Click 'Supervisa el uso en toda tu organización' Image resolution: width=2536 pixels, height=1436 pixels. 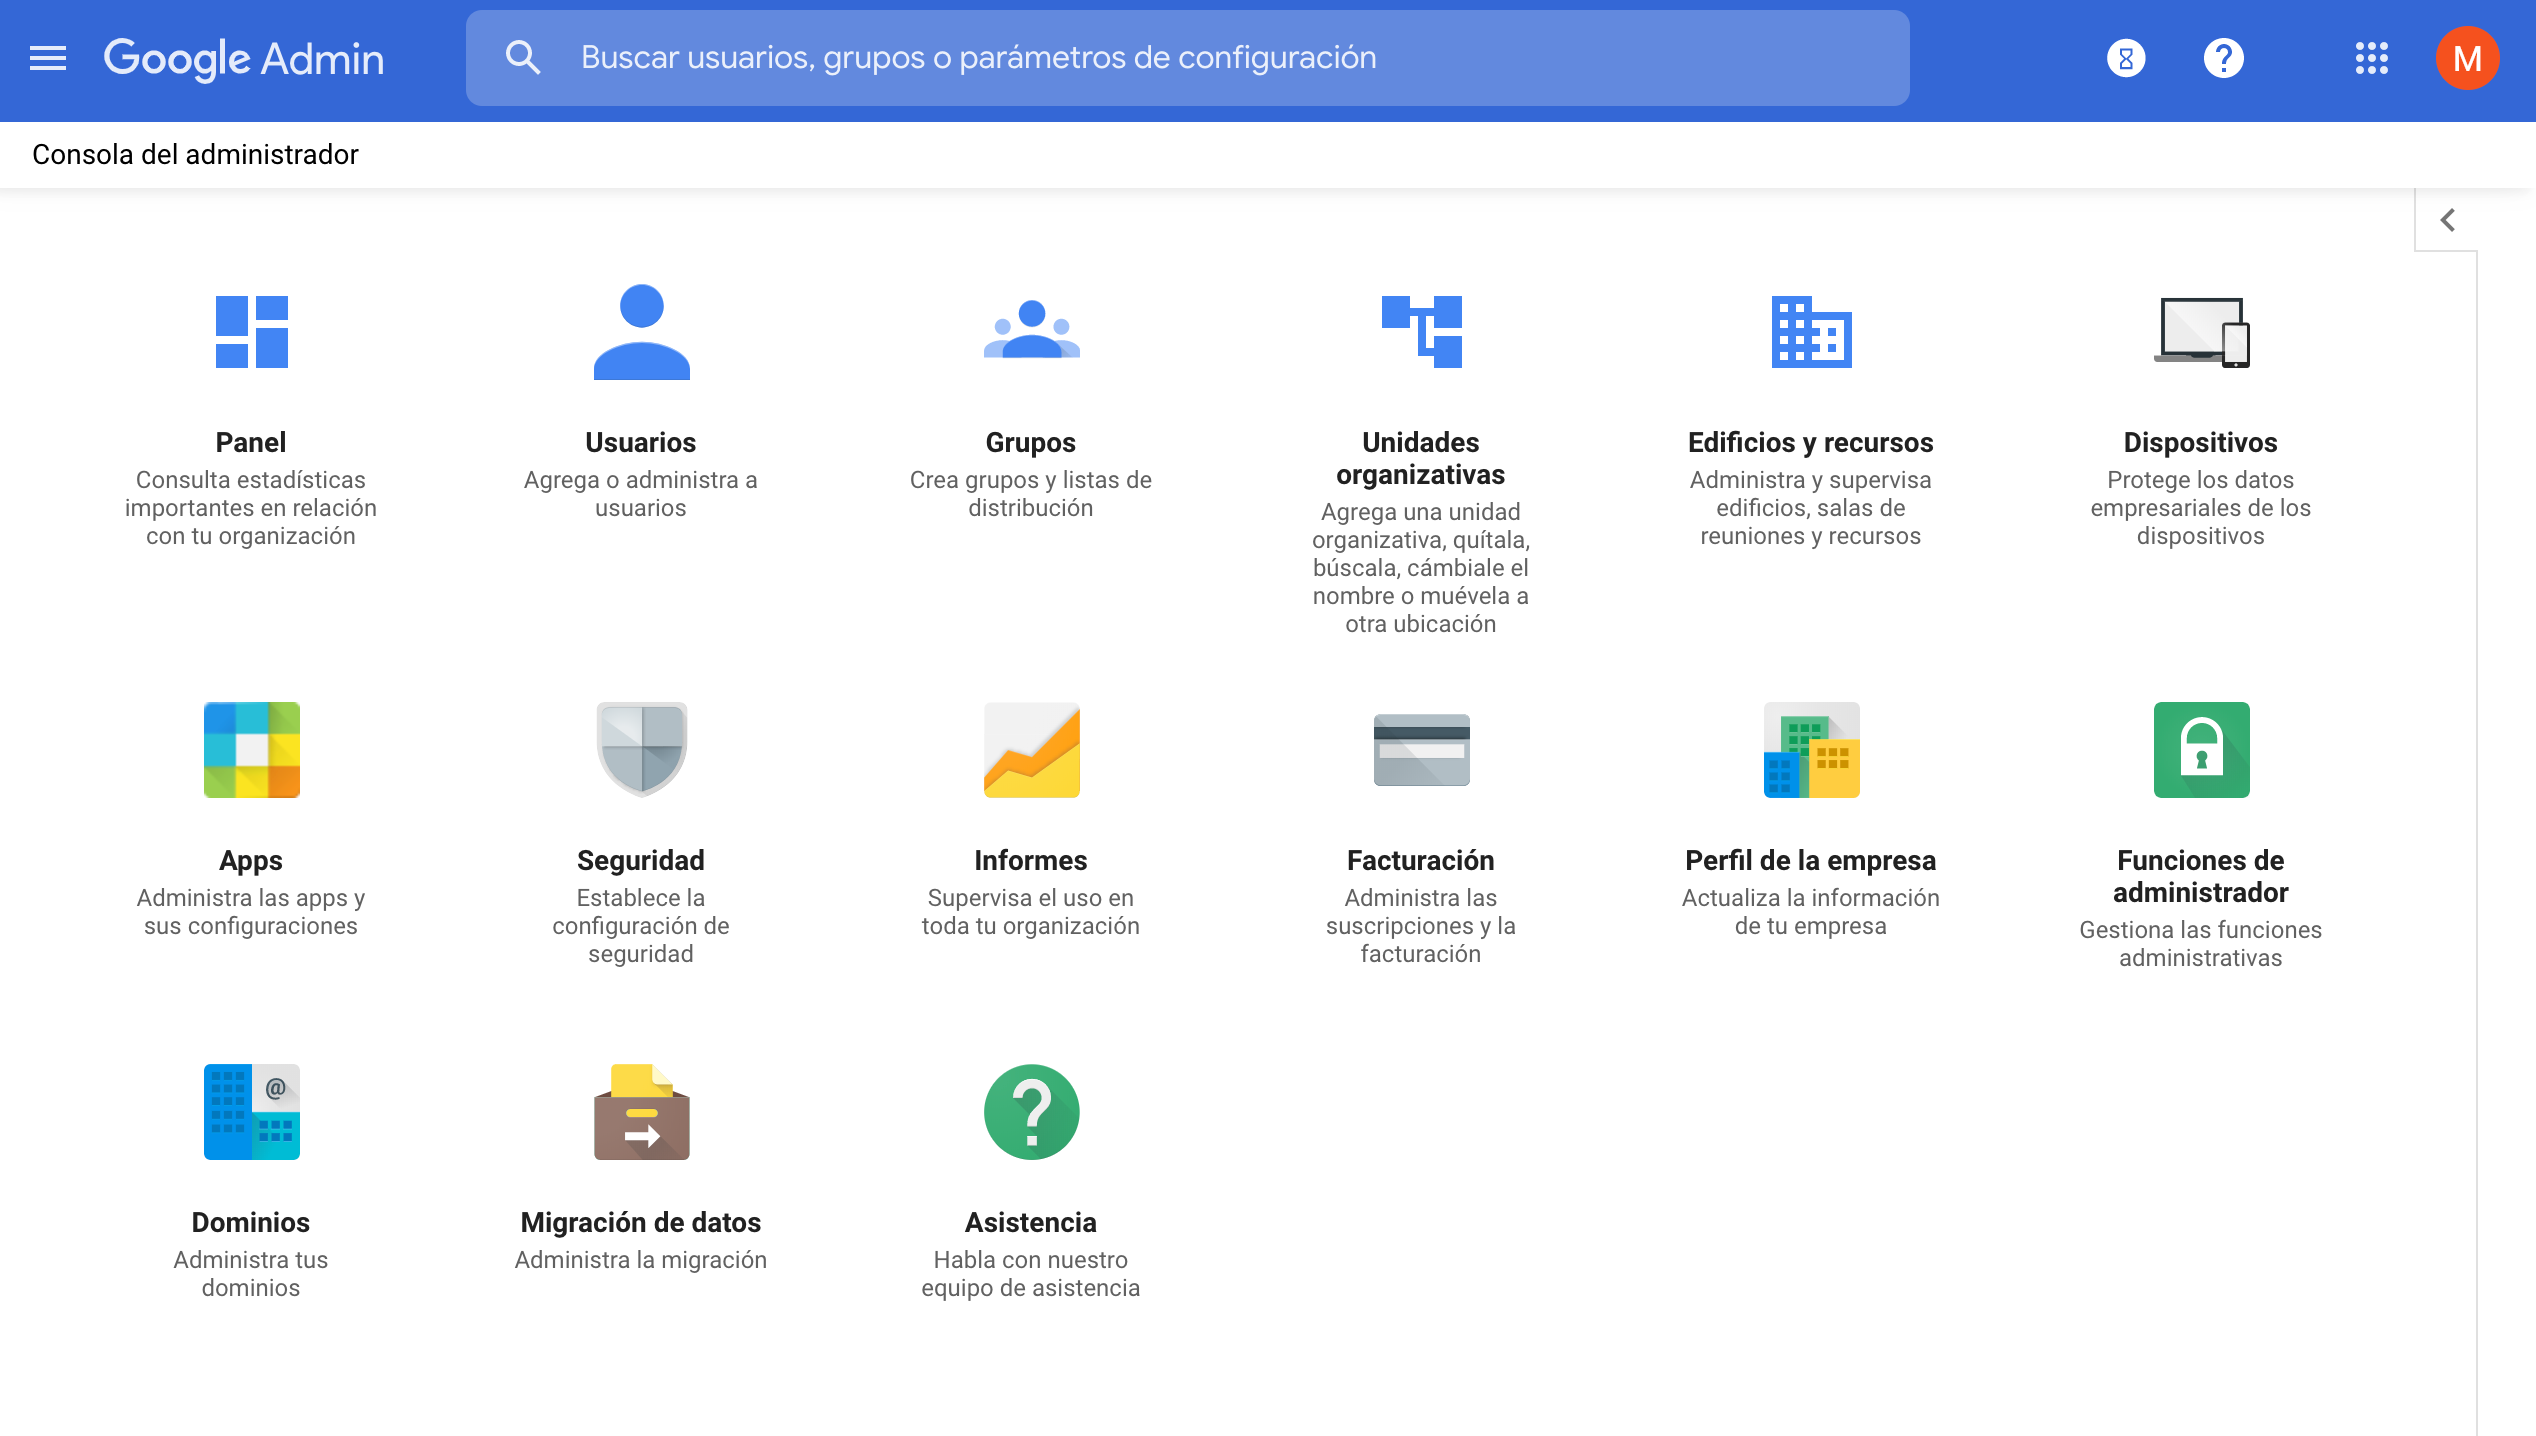(1031, 912)
